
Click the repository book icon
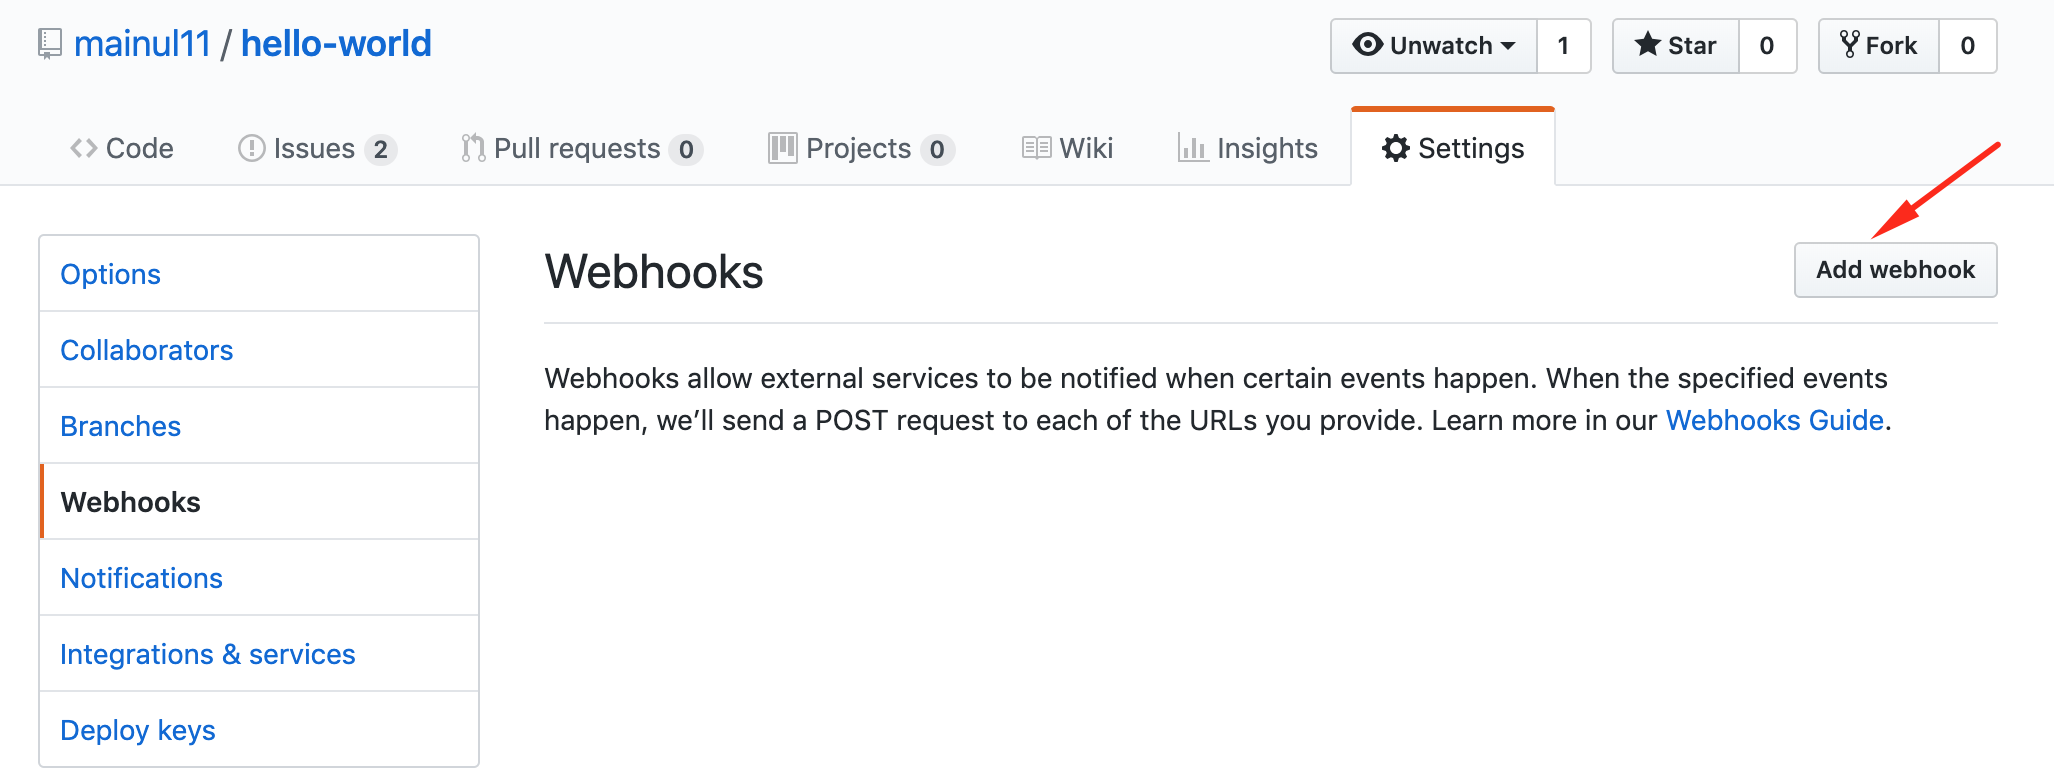click(x=49, y=44)
